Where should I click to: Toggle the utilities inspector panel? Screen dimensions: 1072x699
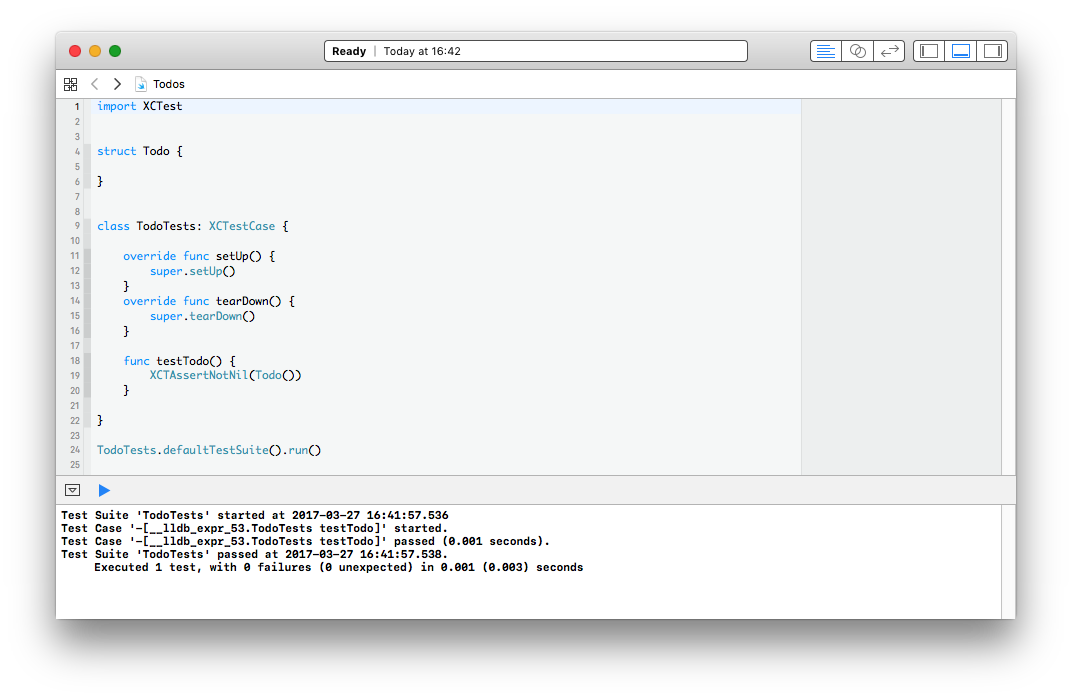(992, 51)
